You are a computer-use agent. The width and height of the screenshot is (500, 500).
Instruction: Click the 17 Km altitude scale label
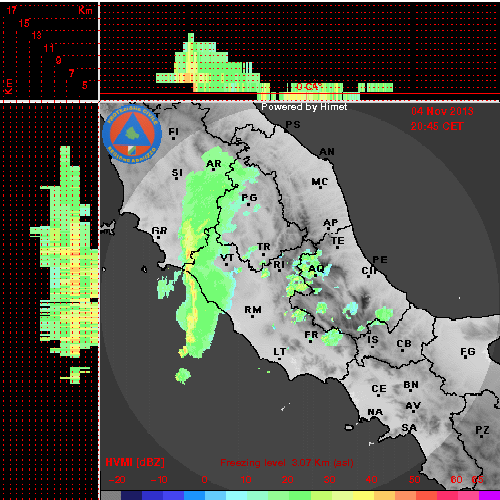click(12, 10)
